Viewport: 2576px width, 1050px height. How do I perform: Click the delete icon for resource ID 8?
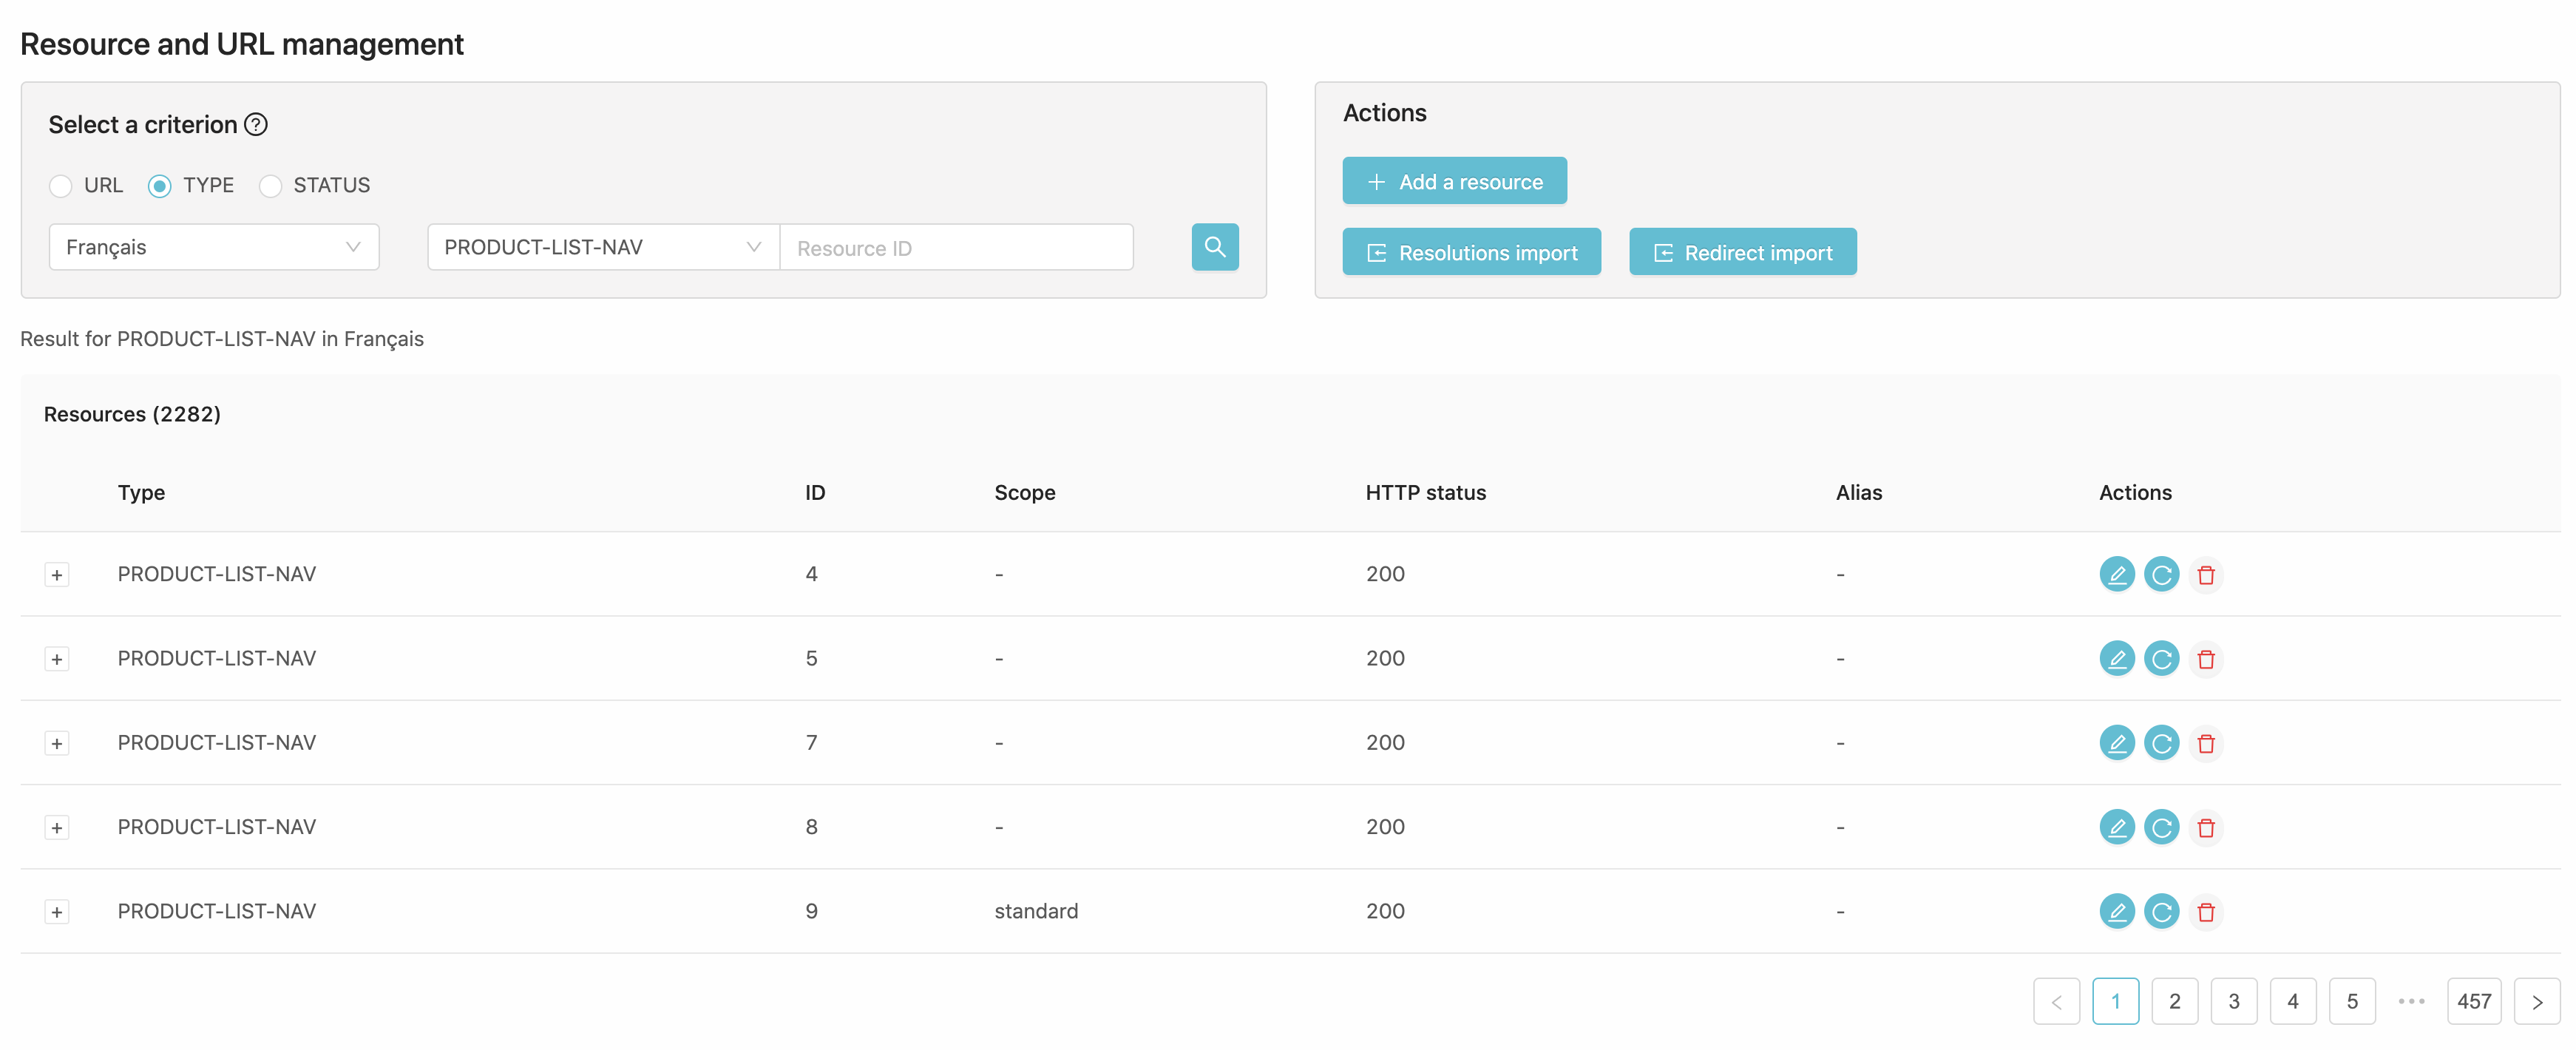[2205, 827]
